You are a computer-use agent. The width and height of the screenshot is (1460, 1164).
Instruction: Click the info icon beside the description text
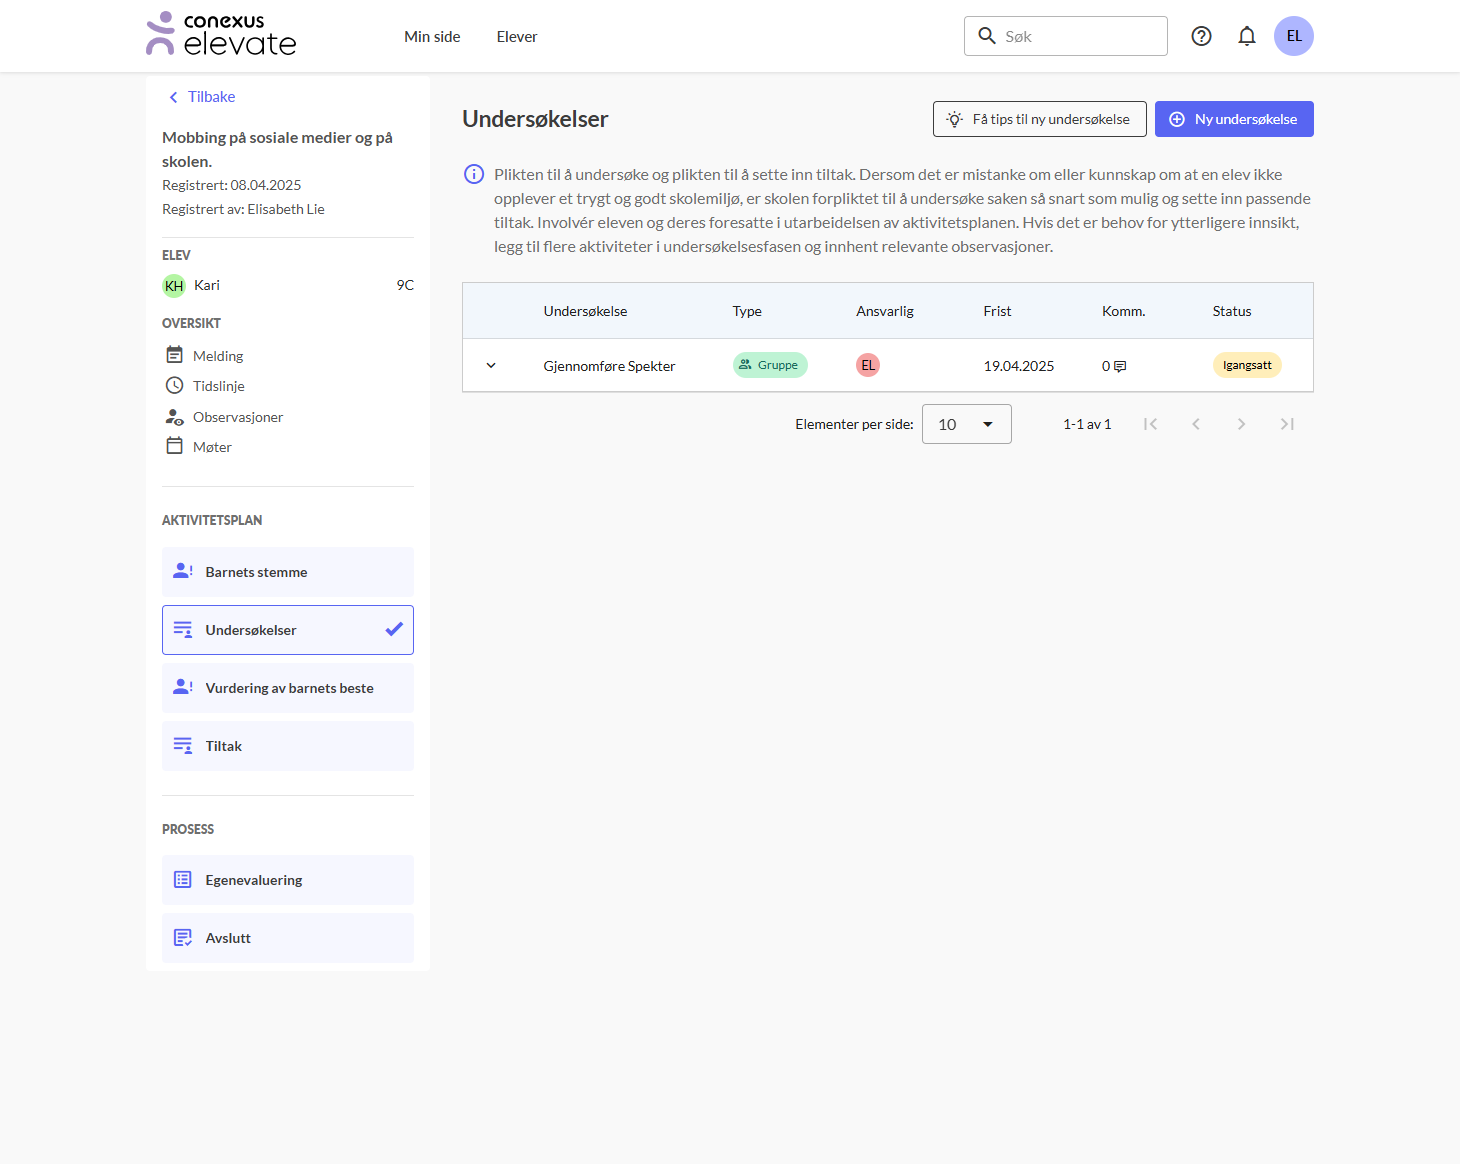point(474,174)
